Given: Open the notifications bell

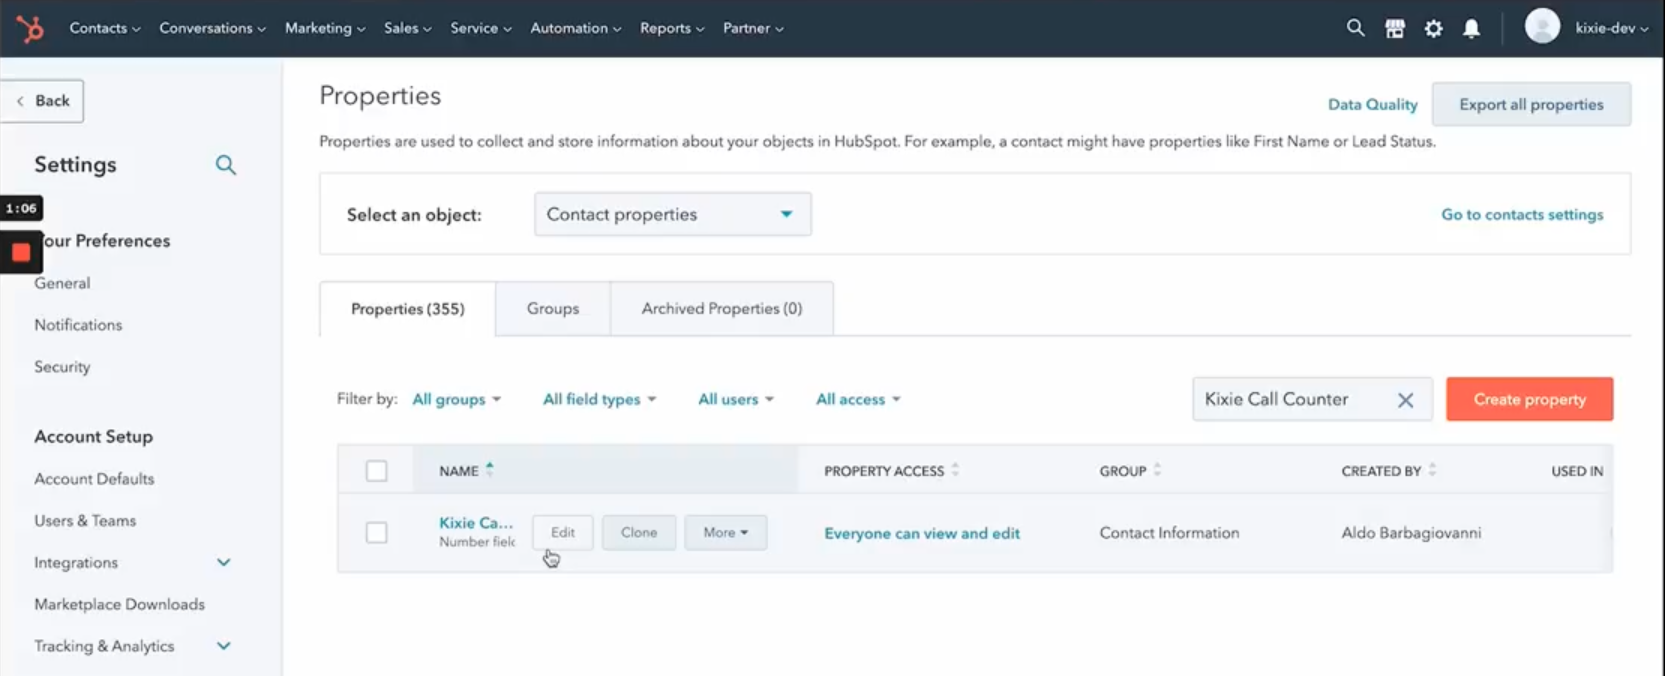Looking at the screenshot, I should (x=1472, y=29).
